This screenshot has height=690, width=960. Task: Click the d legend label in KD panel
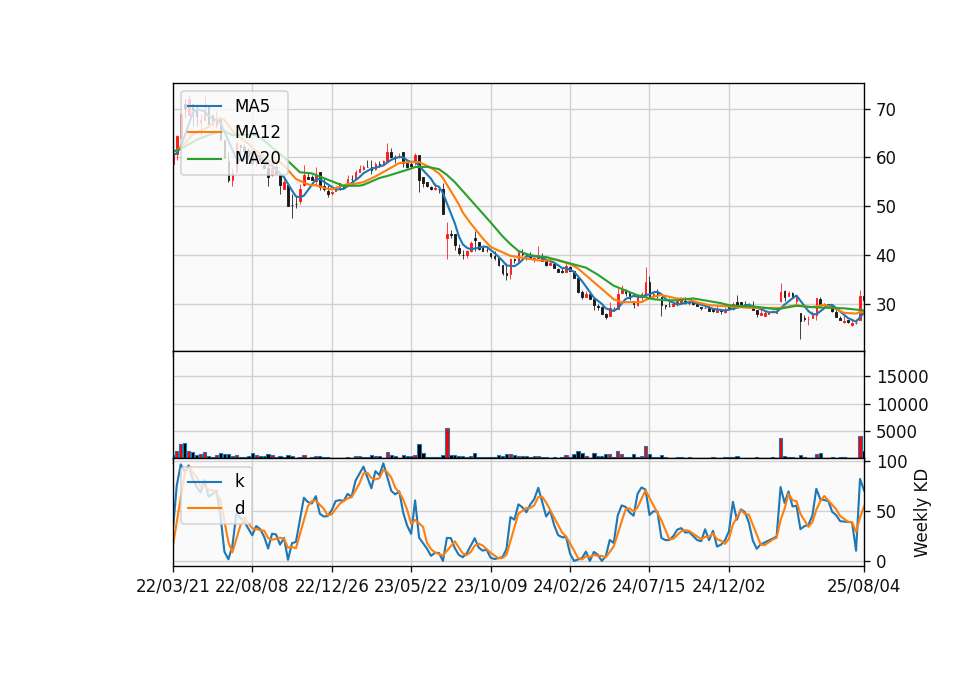(x=240, y=508)
